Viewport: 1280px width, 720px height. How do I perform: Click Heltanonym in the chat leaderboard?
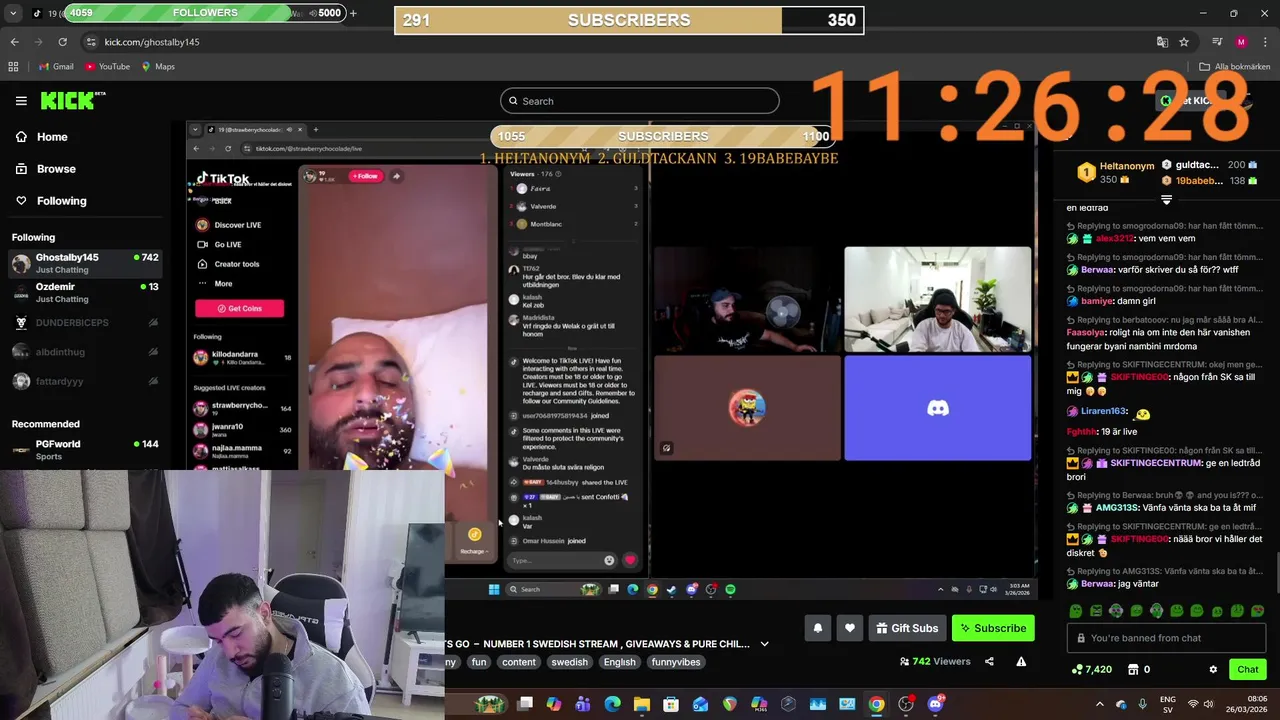pyautogui.click(x=1127, y=166)
